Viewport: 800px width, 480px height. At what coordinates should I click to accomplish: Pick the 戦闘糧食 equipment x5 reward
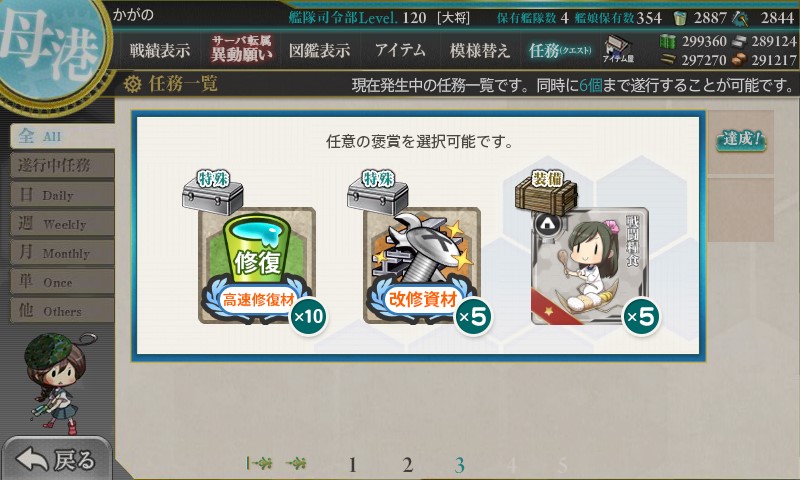(590, 265)
